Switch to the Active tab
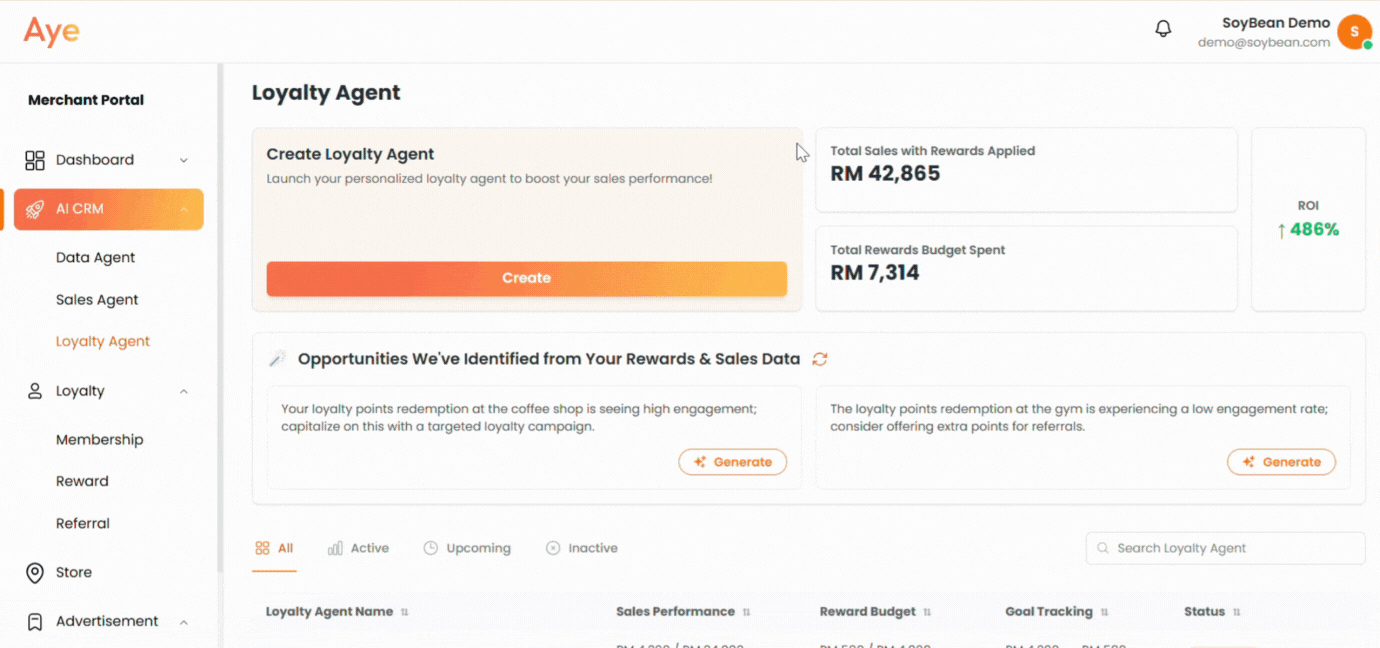 pyautogui.click(x=358, y=548)
